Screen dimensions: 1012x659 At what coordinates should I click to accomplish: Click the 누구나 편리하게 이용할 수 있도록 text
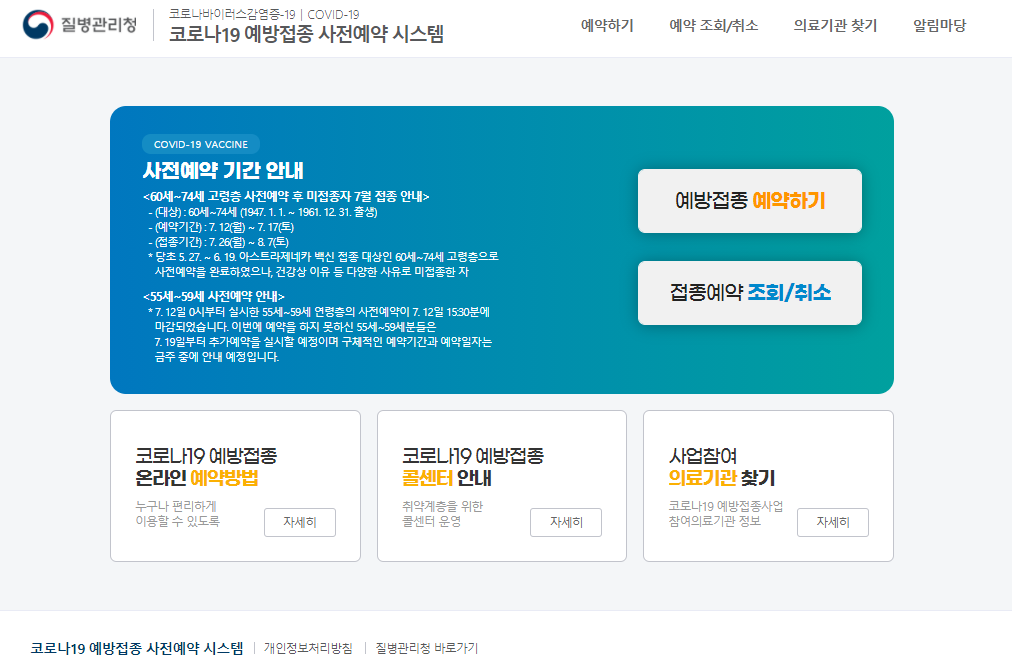(177, 514)
